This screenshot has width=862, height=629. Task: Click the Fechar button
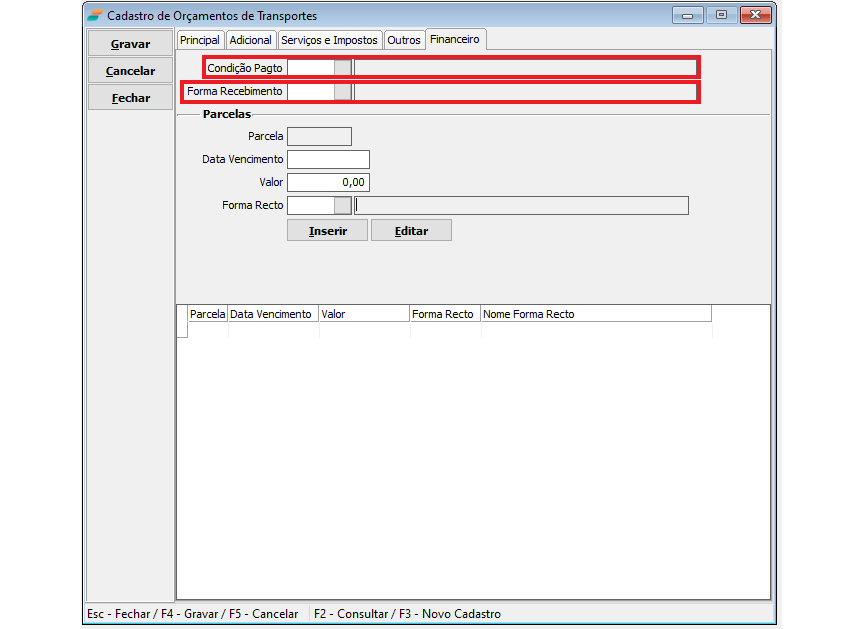(130, 98)
